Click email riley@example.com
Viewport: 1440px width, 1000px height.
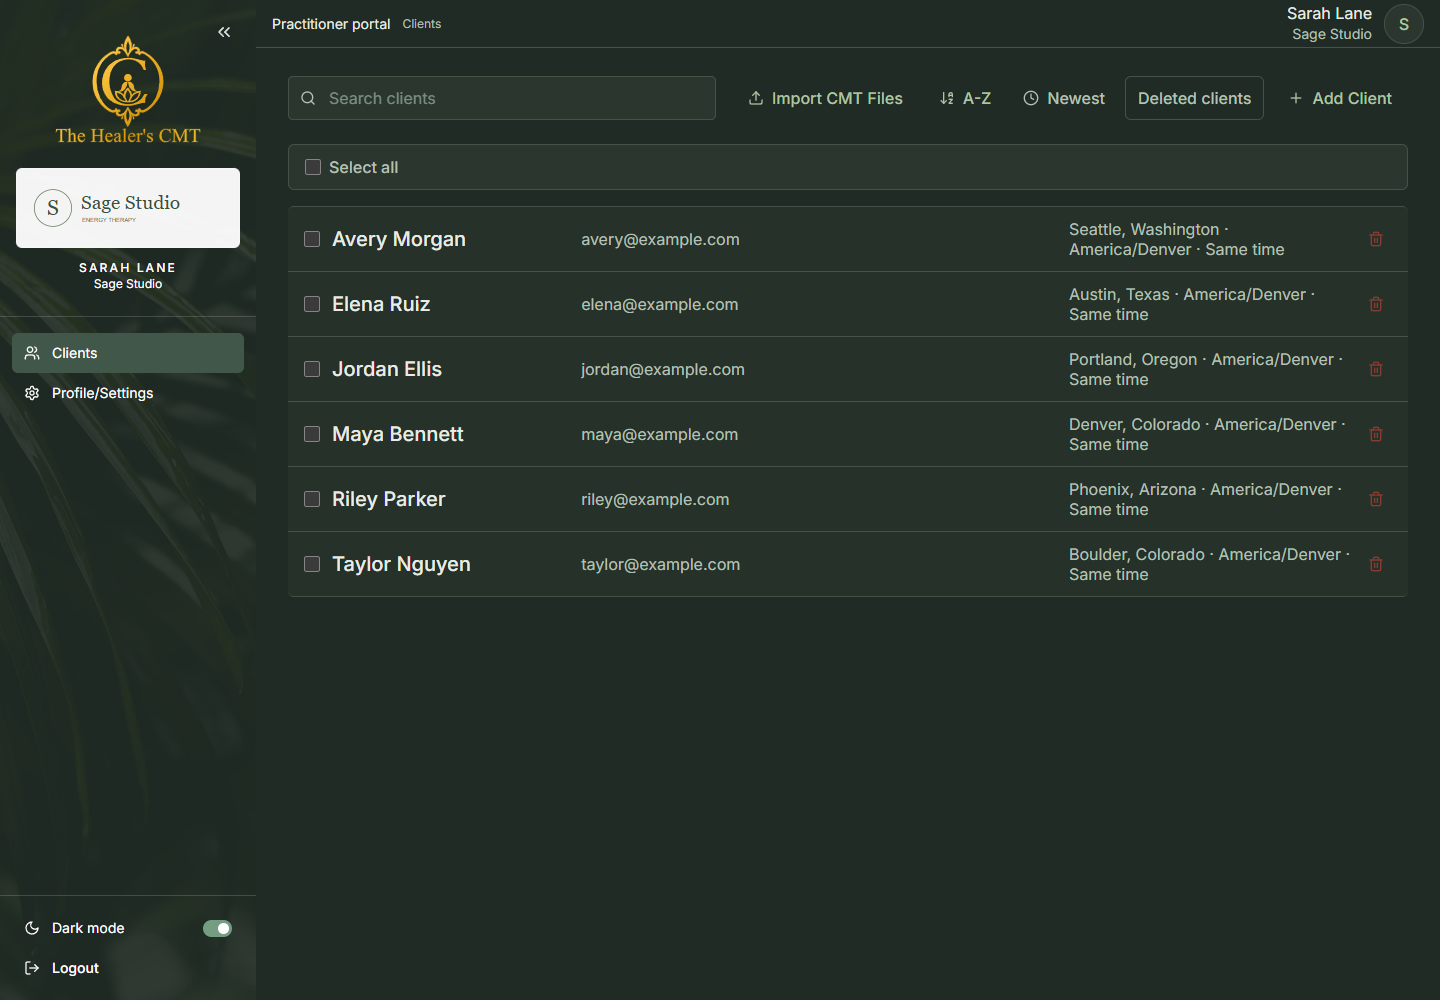[x=655, y=499]
